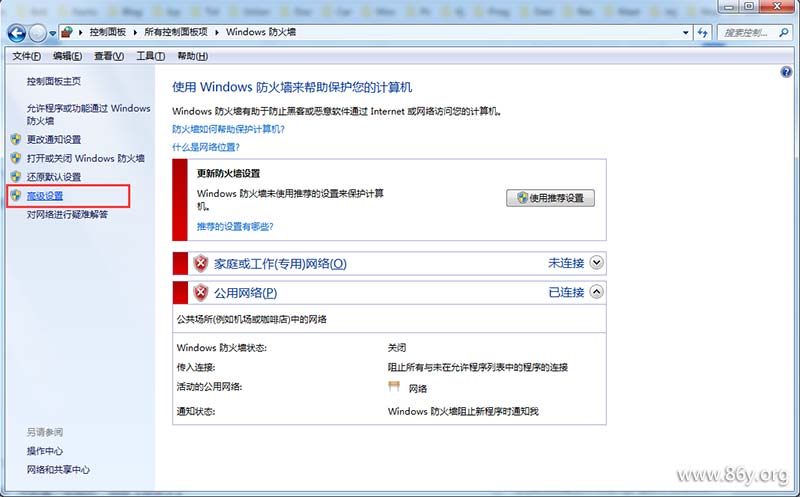Click Windows 防火墙阻止新程序时通知我 text
800x497 pixels.
click(x=463, y=411)
